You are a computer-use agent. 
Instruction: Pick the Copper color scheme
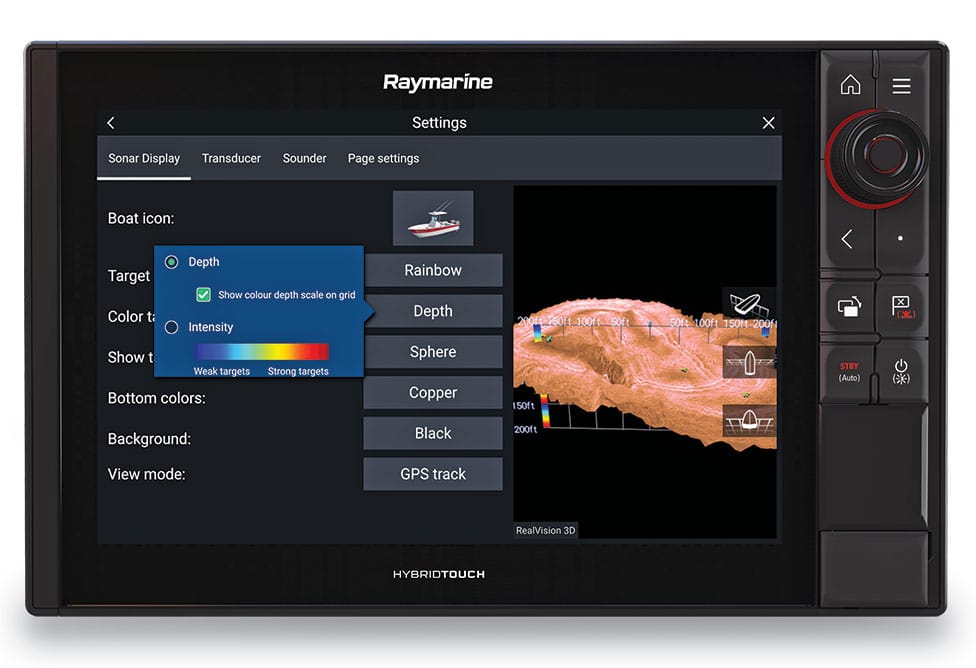(432, 392)
